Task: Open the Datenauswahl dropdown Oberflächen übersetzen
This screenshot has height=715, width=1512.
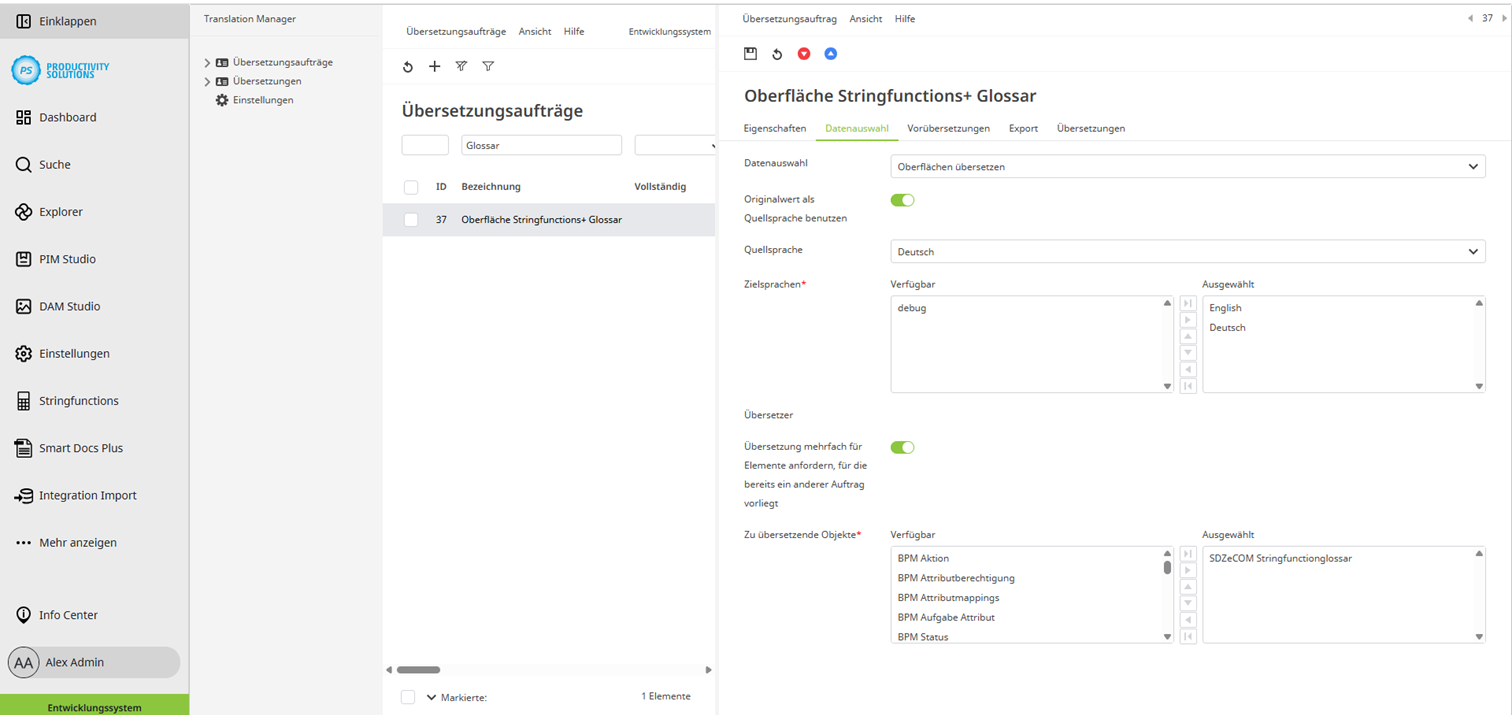Action: coord(1188,167)
